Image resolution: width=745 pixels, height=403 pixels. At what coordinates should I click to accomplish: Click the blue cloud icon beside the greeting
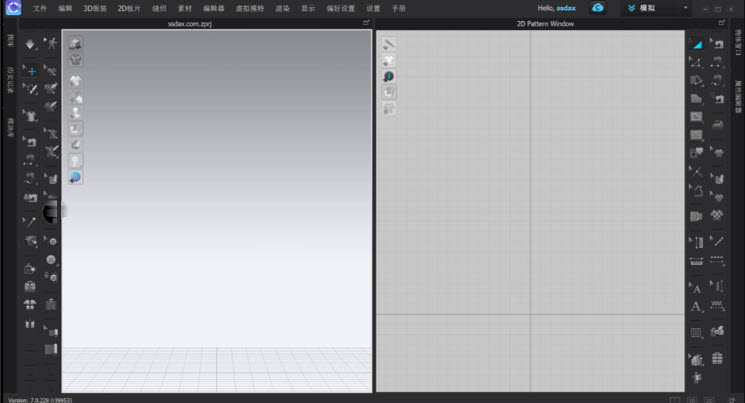[x=597, y=8]
